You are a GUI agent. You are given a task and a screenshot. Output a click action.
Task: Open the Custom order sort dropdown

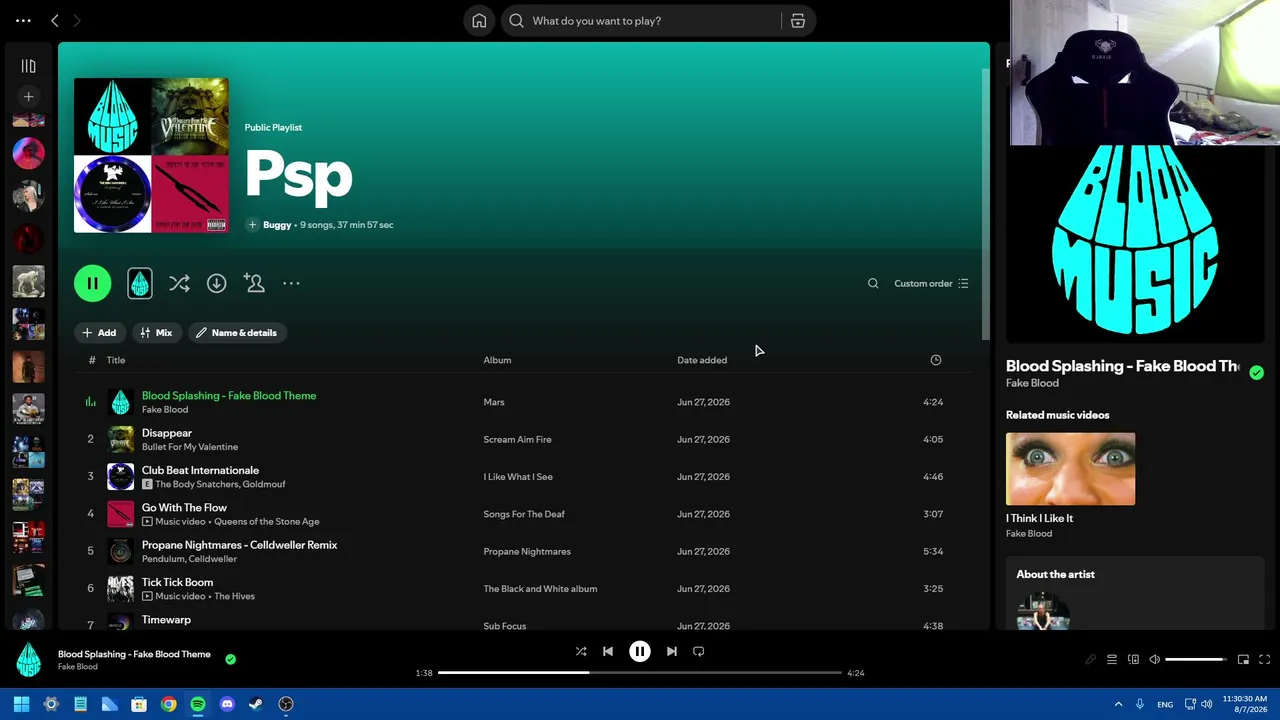pyautogui.click(x=931, y=284)
